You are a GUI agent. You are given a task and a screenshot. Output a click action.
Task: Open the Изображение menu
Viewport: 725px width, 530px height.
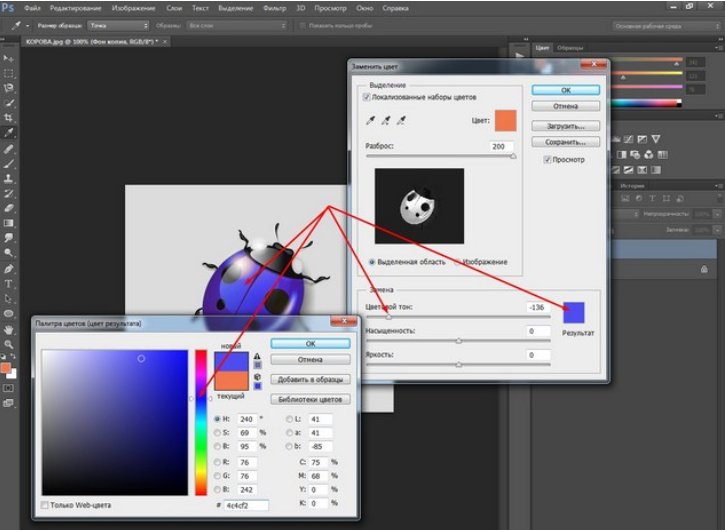tap(133, 8)
